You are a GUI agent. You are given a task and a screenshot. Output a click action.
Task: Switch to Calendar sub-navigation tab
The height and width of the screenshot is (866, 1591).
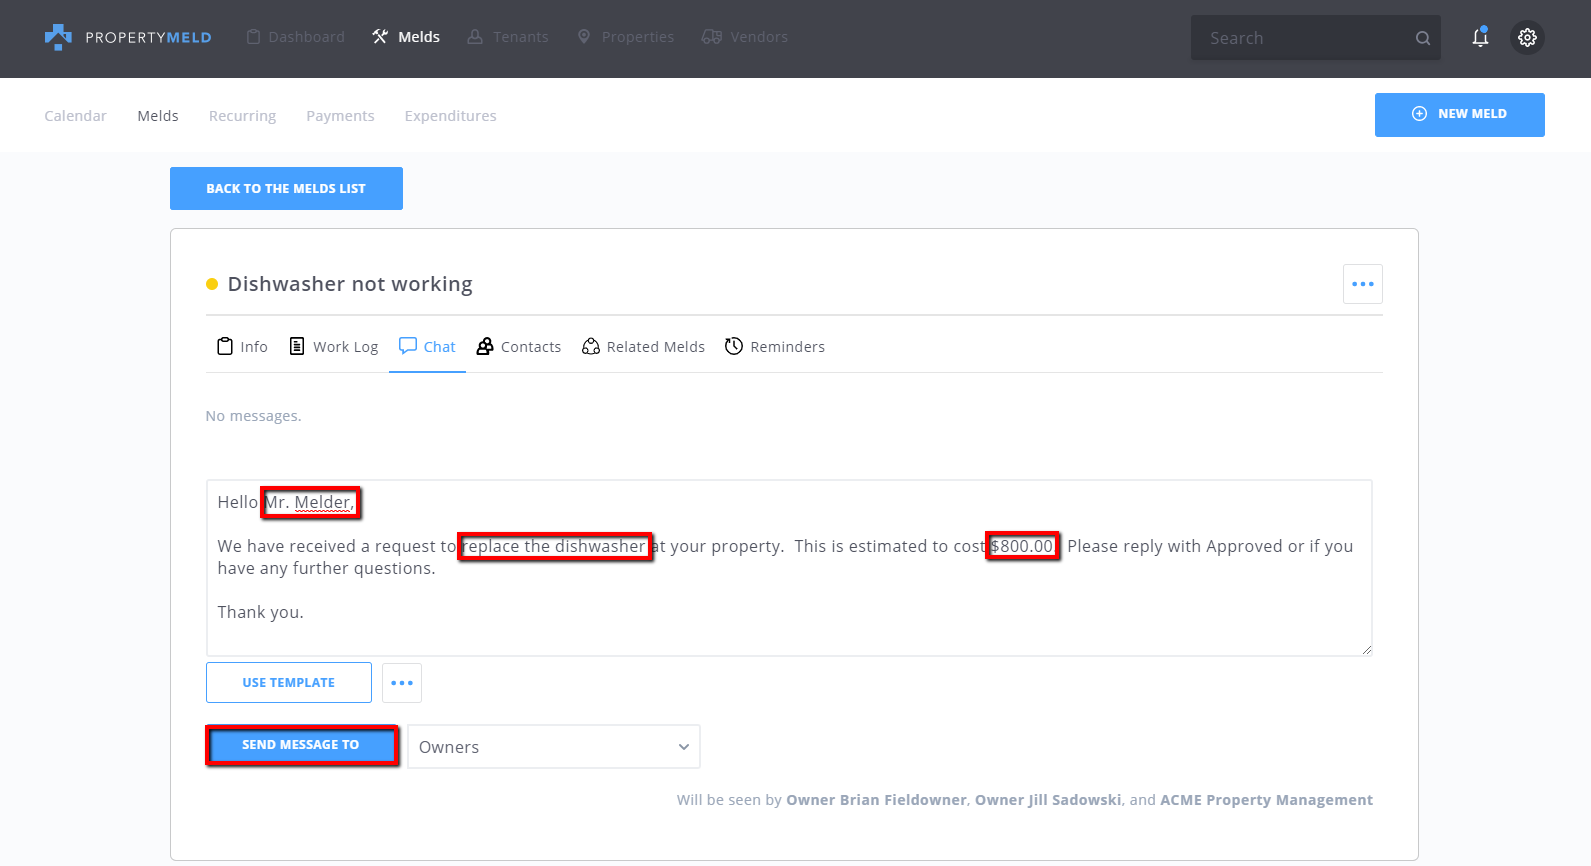(75, 116)
